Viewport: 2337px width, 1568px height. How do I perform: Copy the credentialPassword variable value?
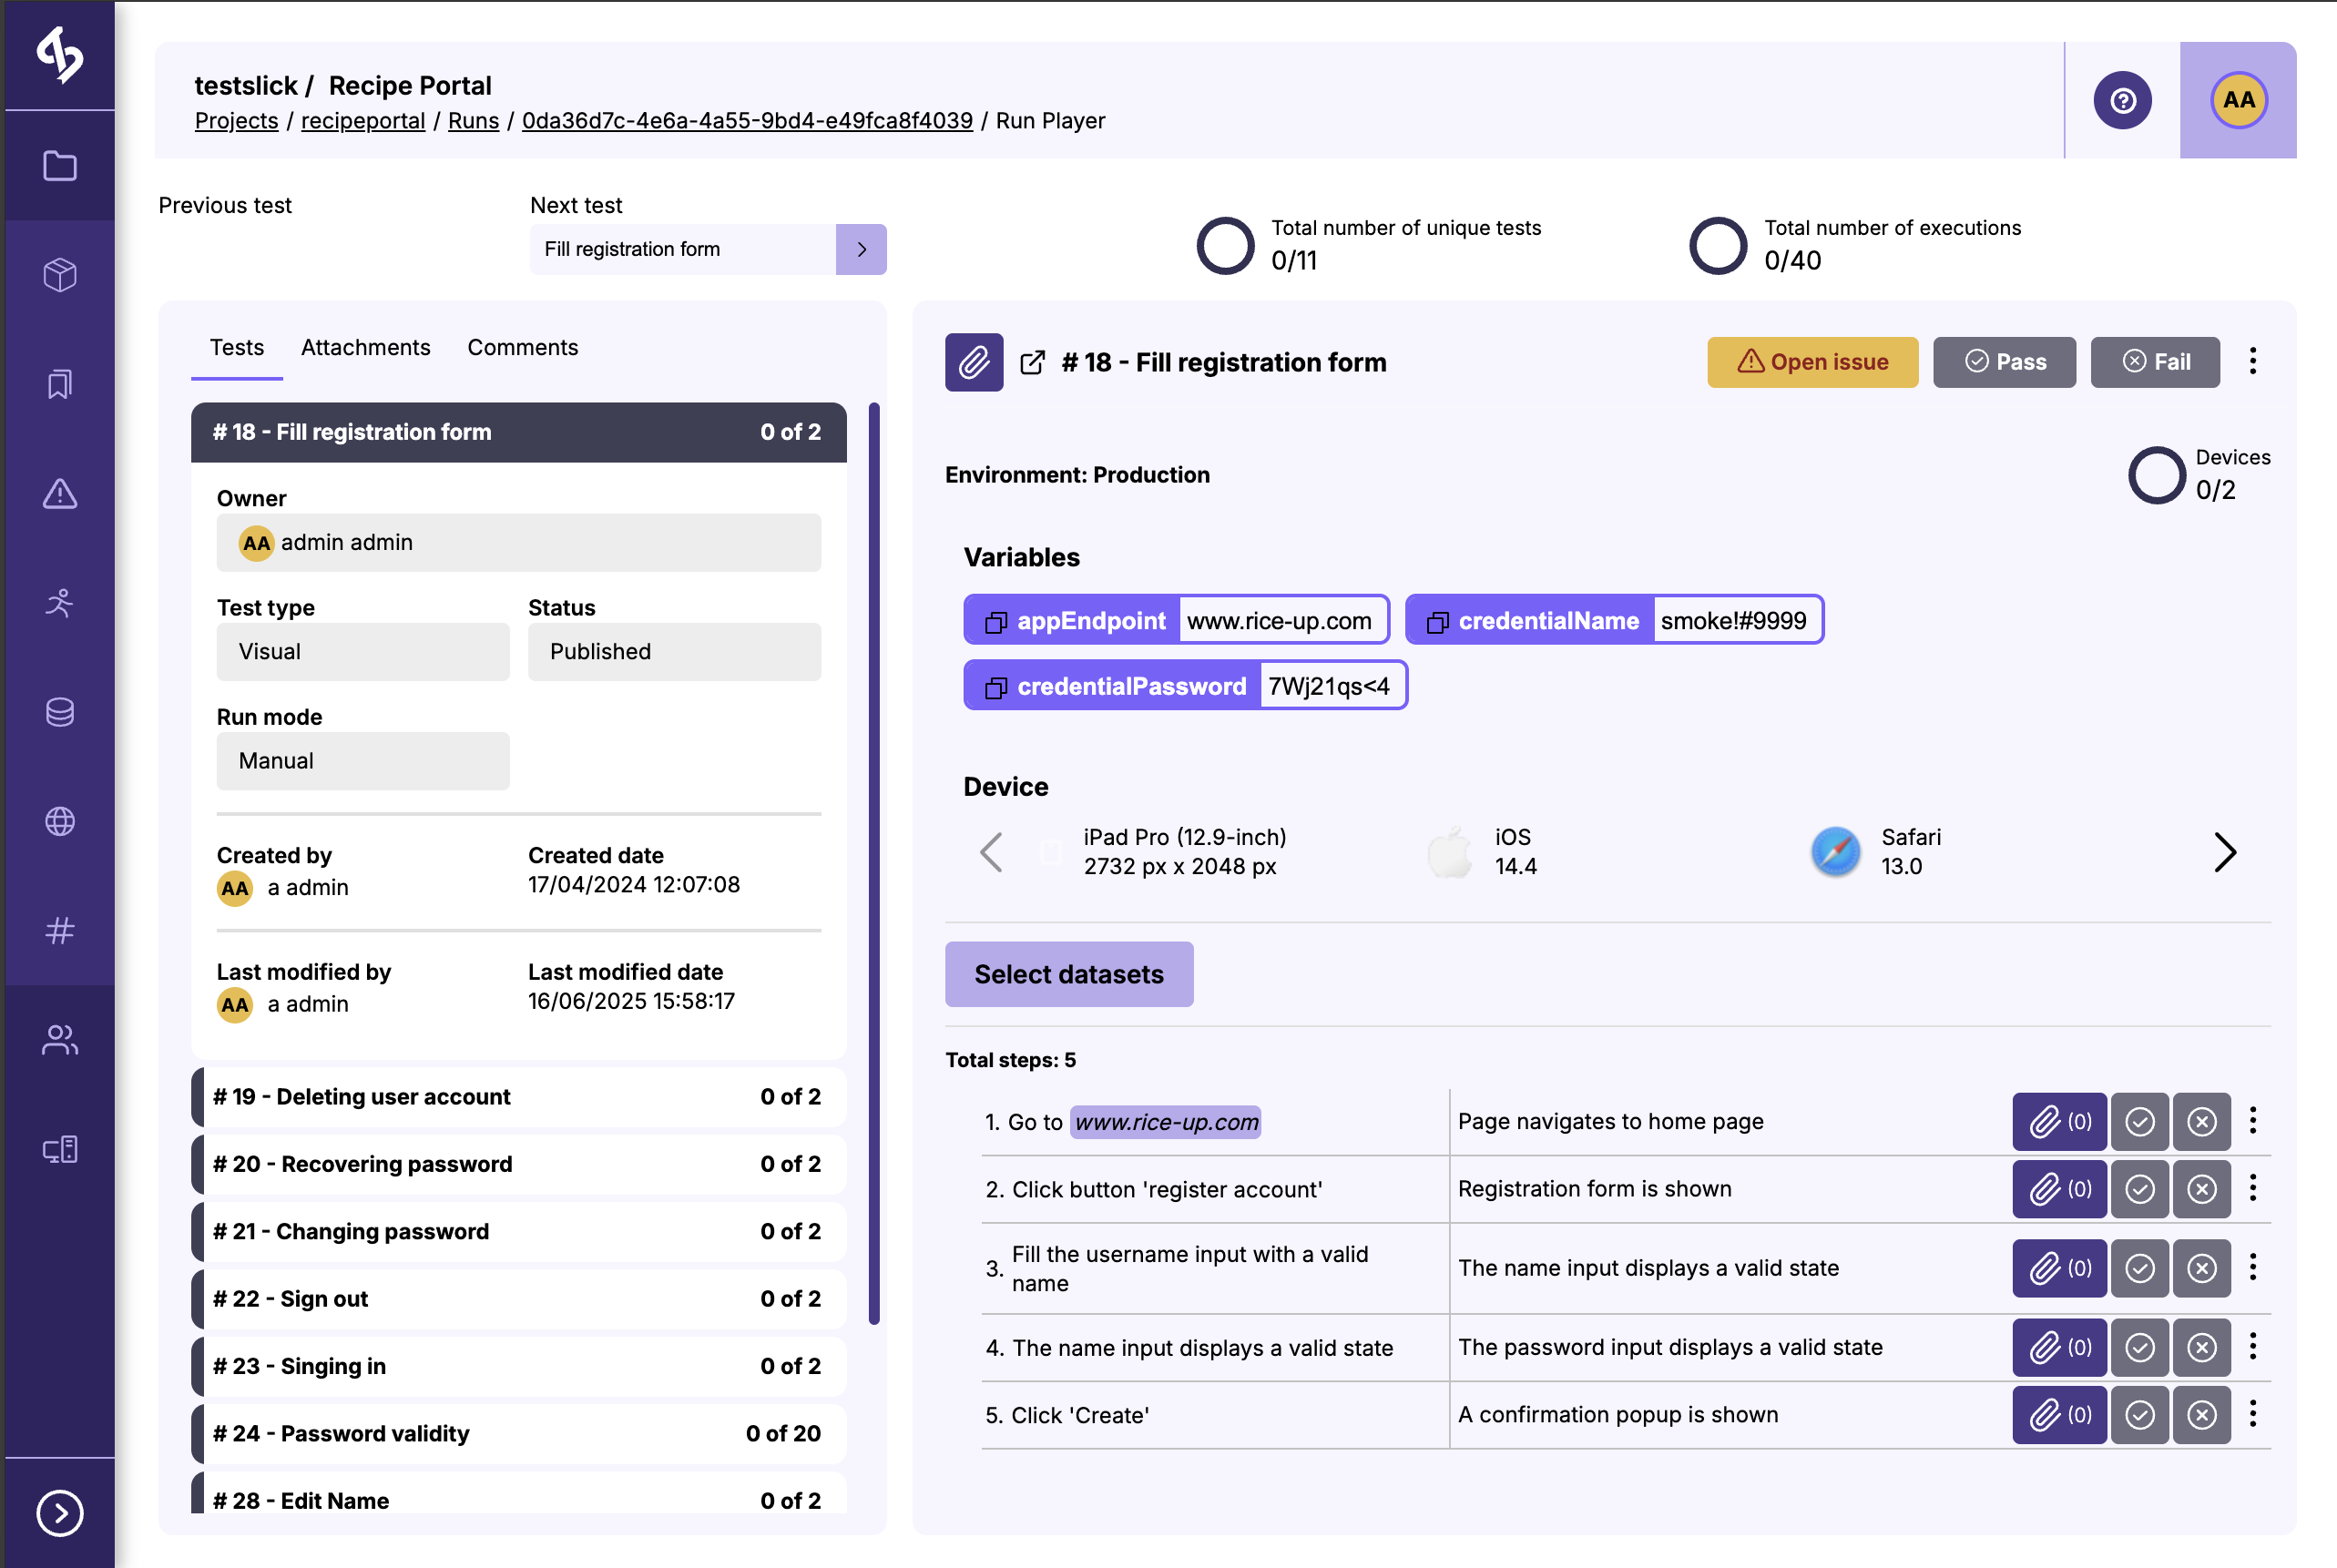pos(995,687)
